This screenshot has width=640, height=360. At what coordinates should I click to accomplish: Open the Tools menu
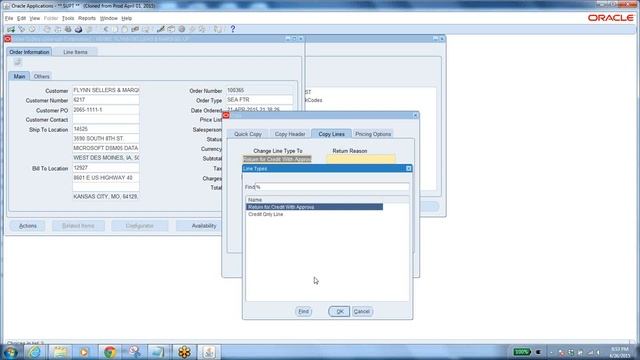pos(68,18)
